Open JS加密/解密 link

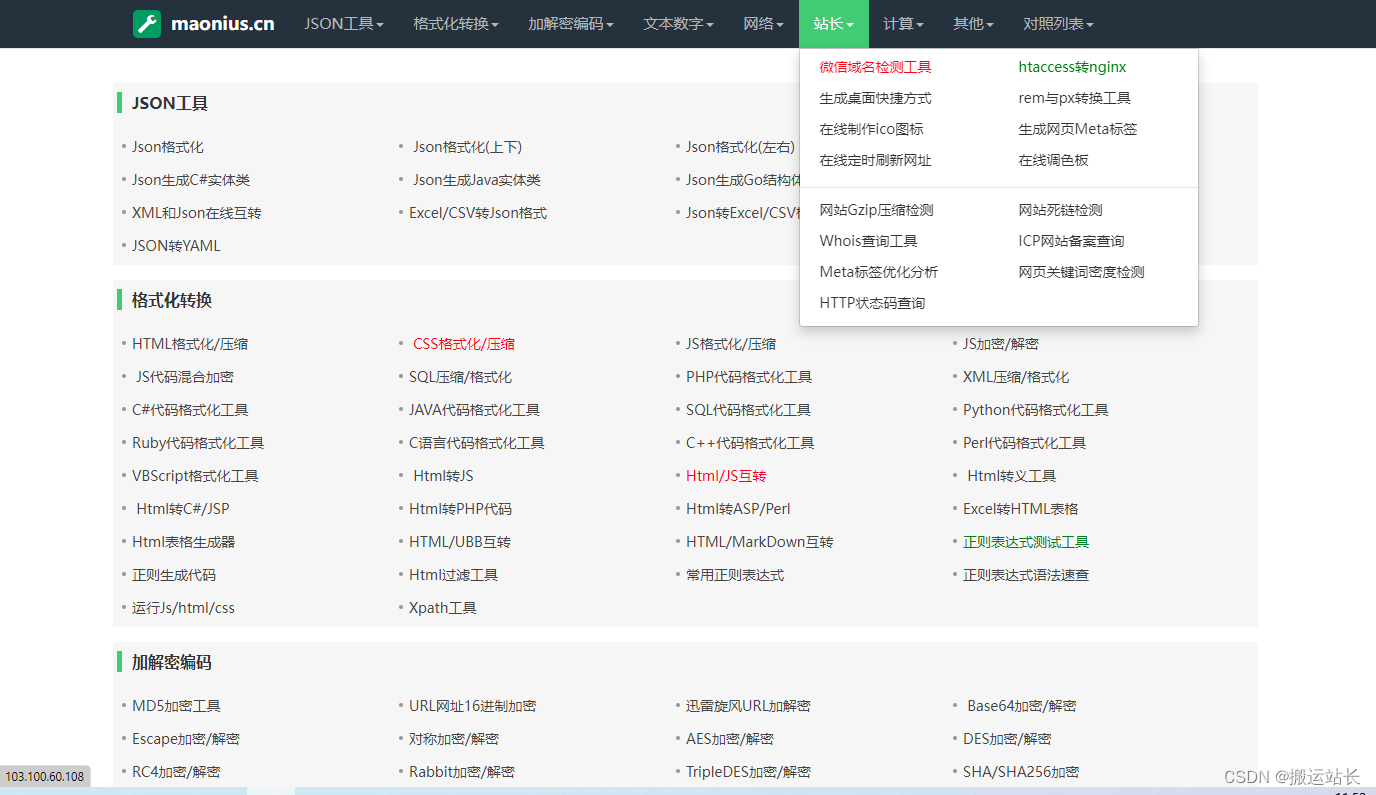pyautogui.click(x=1001, y=344)
